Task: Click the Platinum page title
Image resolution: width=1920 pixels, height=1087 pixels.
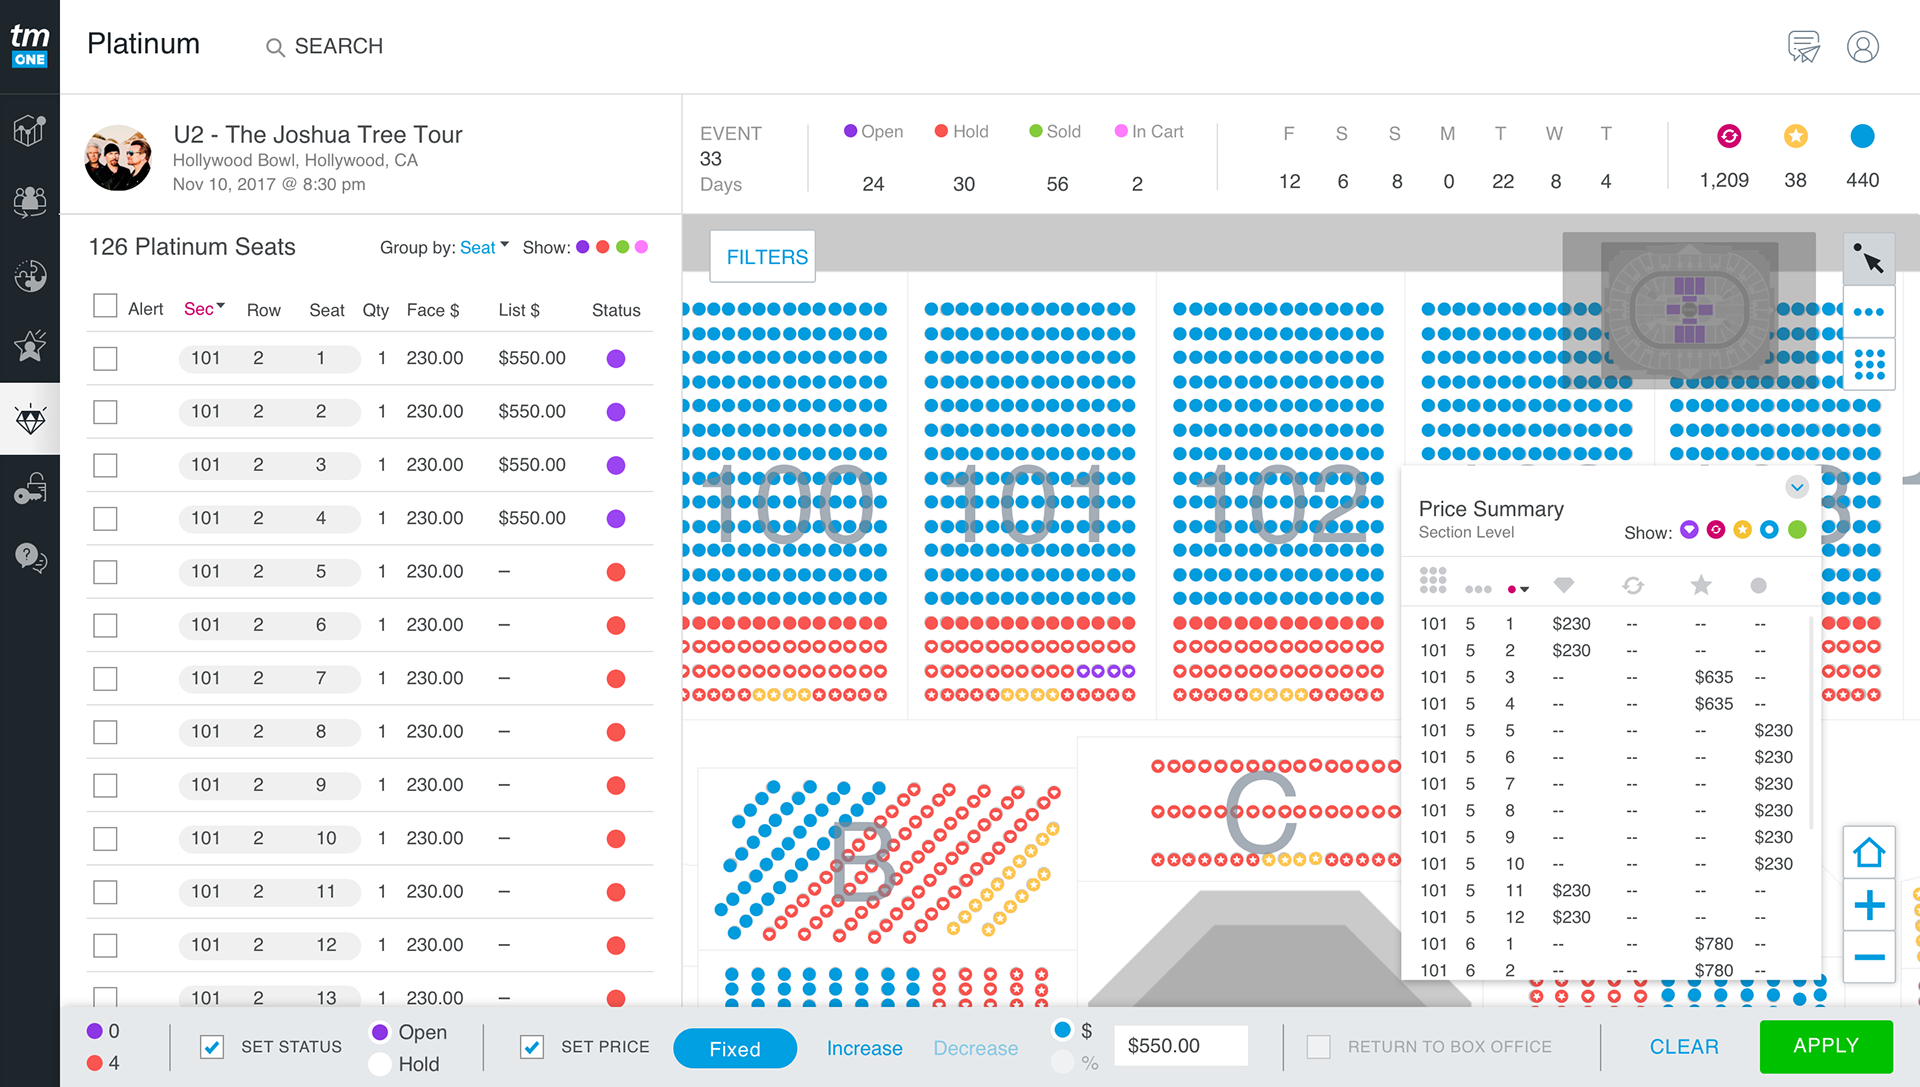Action: tap(143, 44)
